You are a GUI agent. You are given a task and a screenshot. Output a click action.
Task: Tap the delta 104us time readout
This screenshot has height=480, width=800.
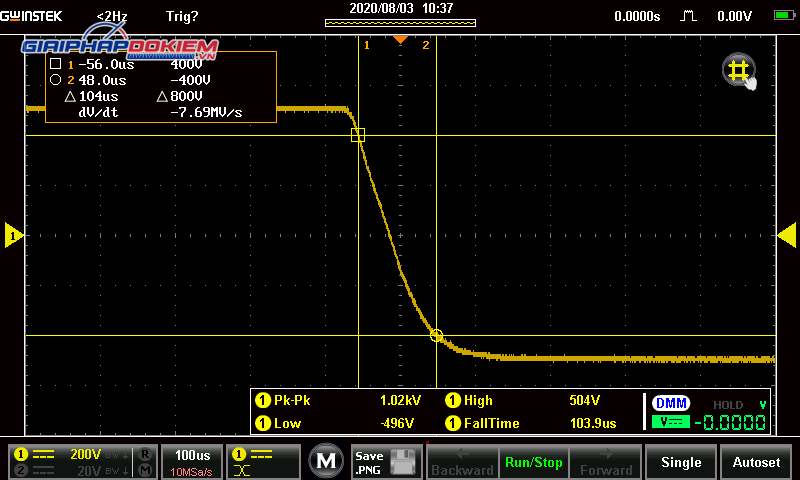92,96
